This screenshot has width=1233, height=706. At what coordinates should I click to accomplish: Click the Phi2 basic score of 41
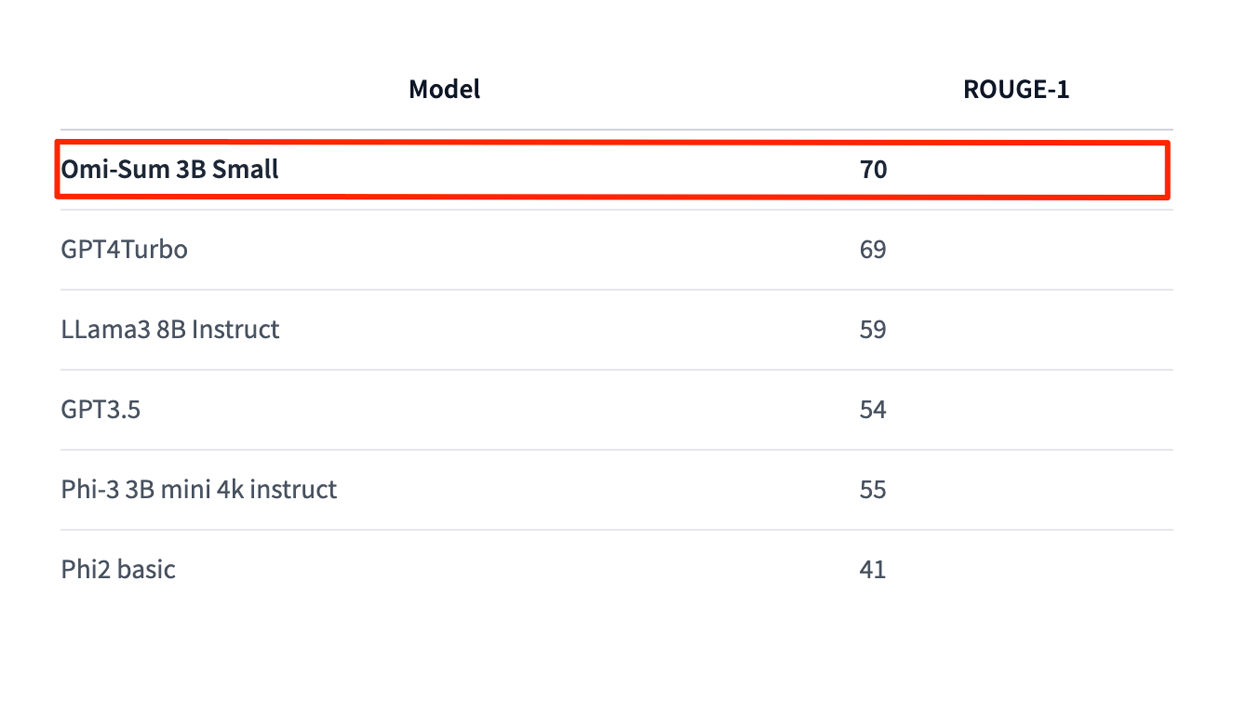point(873,569)
